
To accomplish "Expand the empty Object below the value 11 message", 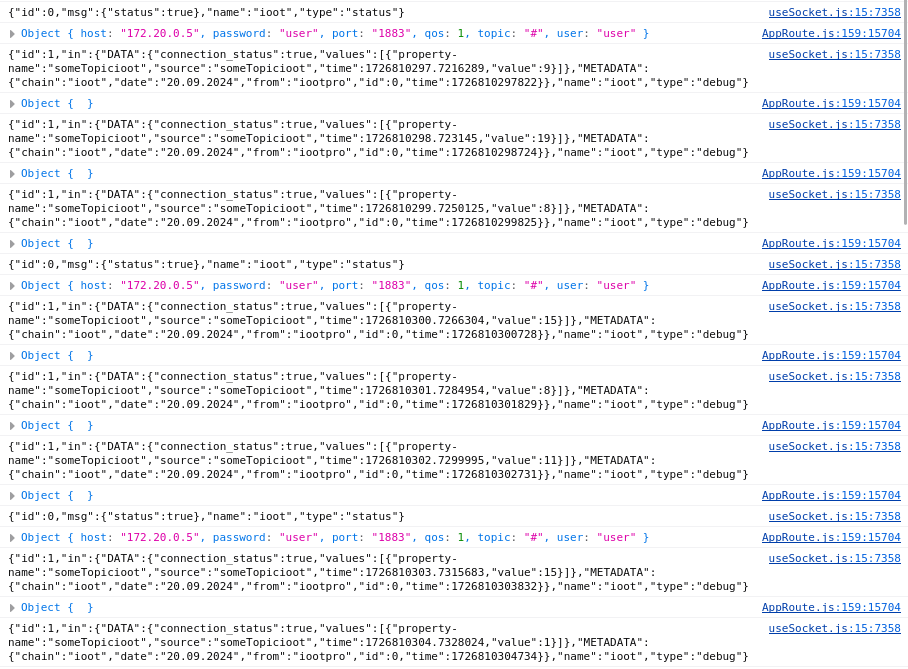I will (13, 496).
